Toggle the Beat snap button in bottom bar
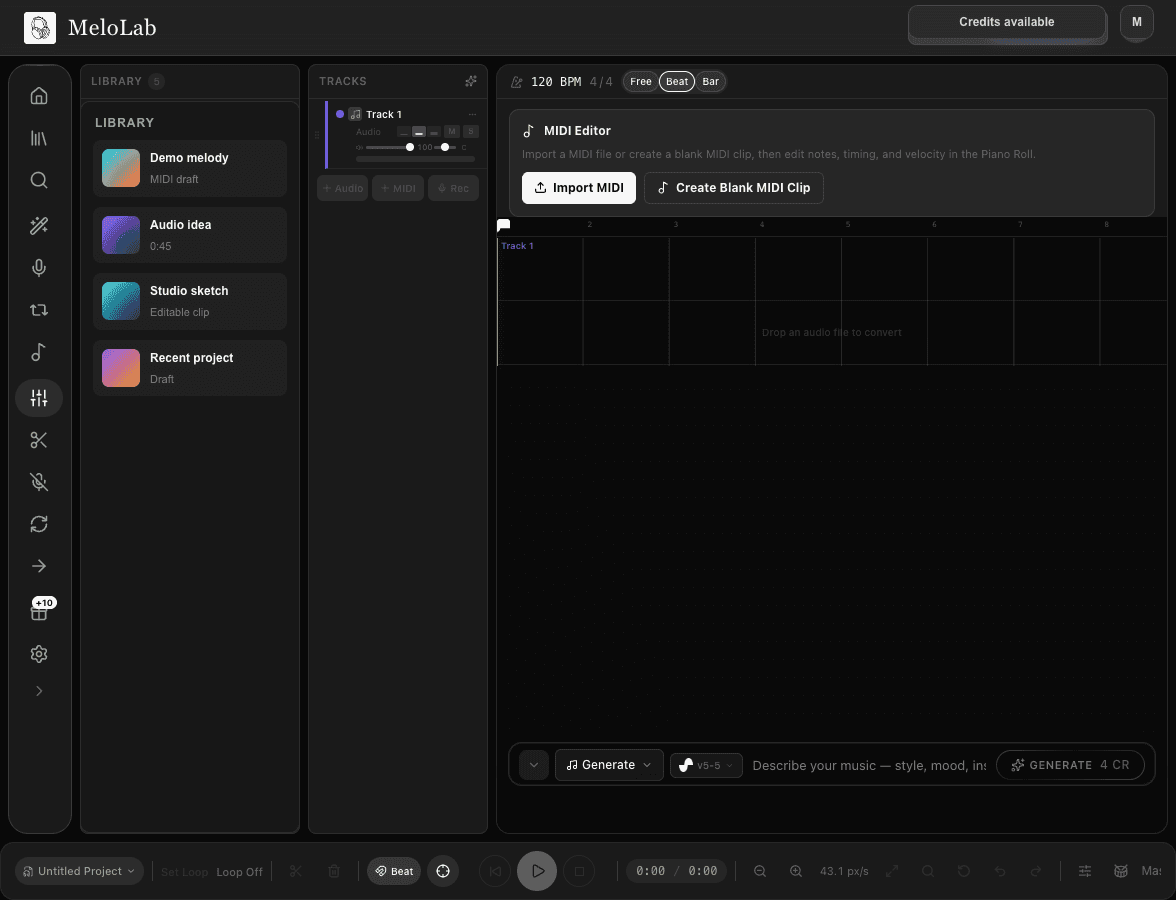Screen dimensions: 1176x900 click(394, 871)
